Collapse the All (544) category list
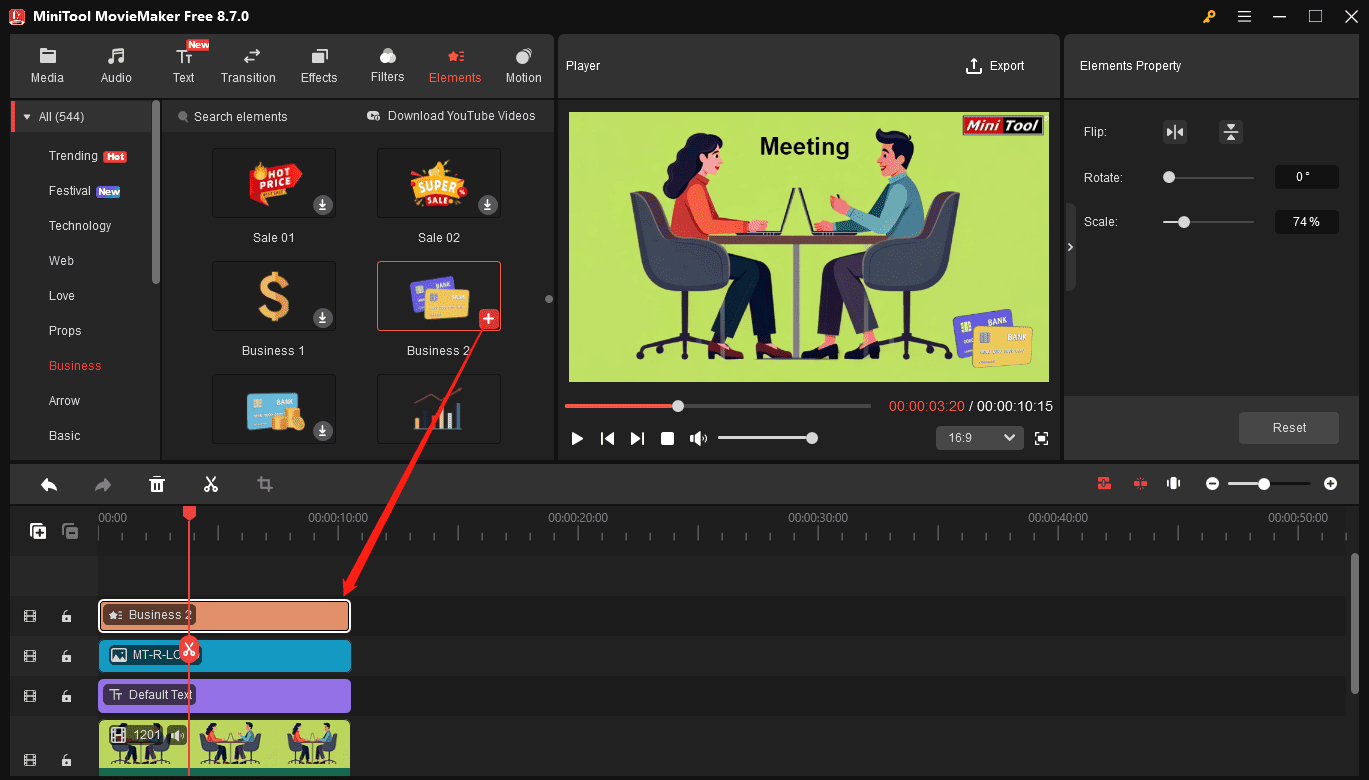The width and height of the screenshot is (1369, 780). click(27, 117)
